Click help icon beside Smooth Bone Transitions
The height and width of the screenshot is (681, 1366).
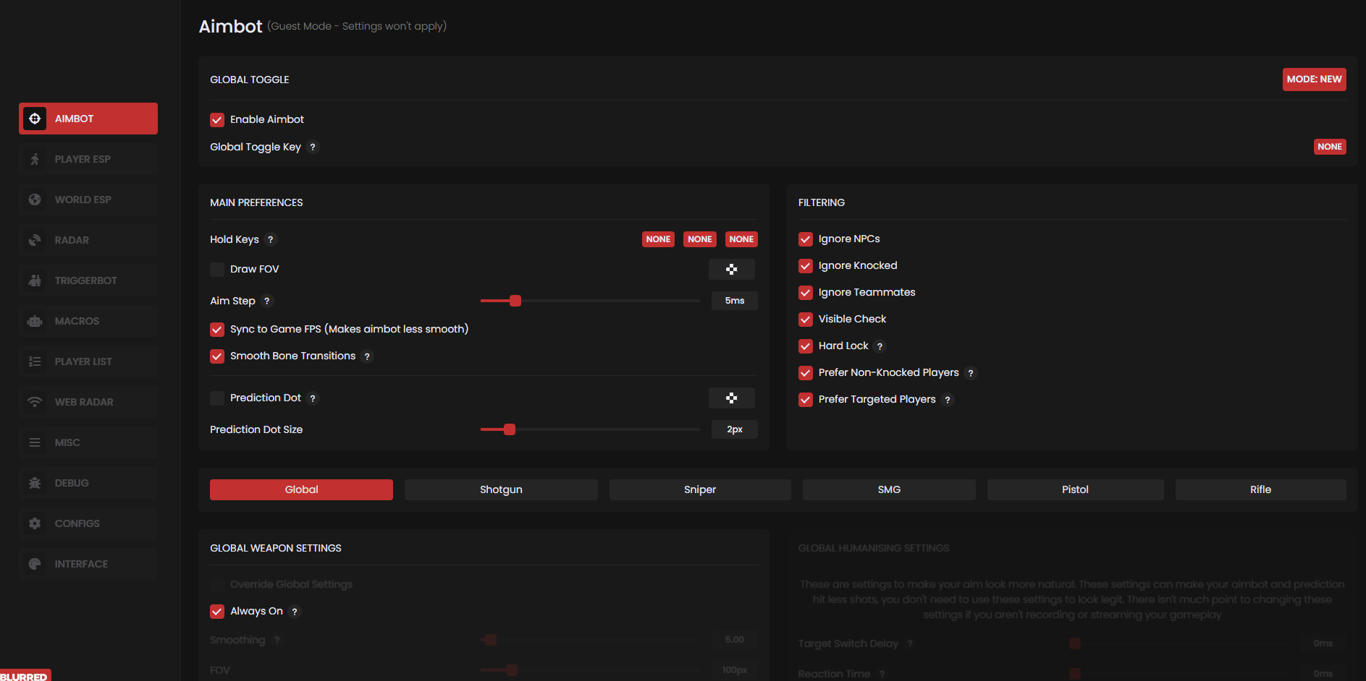367,356
